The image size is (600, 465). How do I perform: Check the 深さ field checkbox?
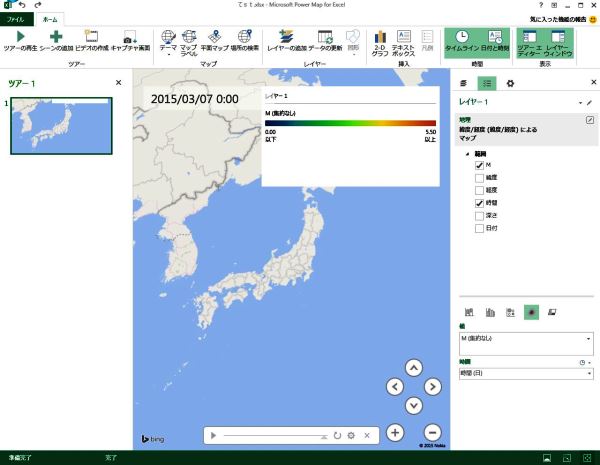pyautogui.click(x=479, y=216)
